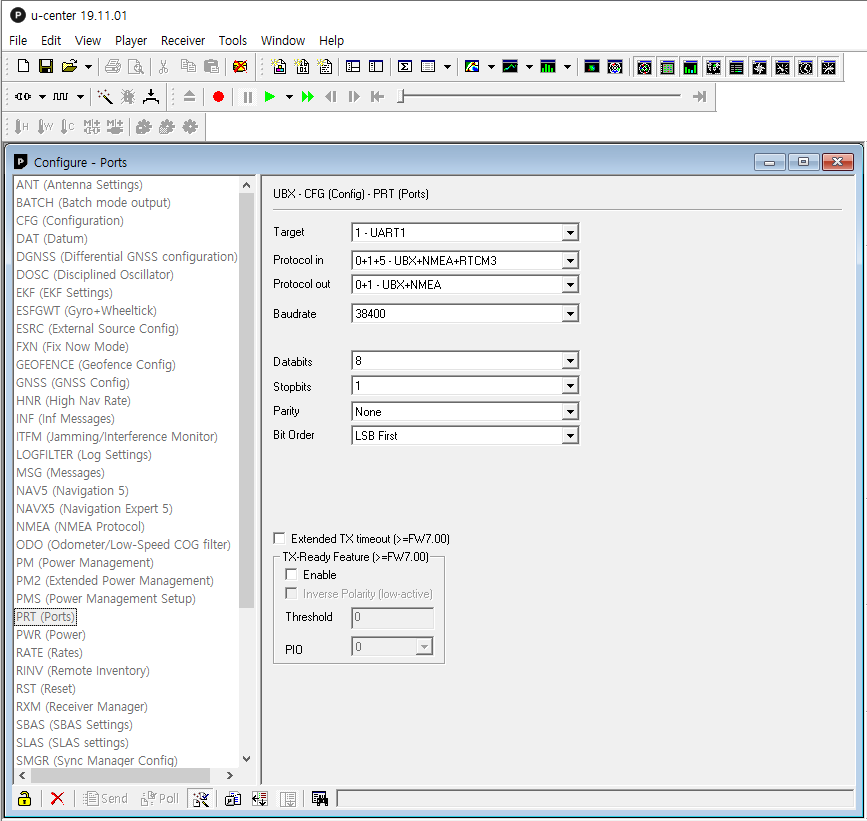Open the Player menu

(131, 40)
